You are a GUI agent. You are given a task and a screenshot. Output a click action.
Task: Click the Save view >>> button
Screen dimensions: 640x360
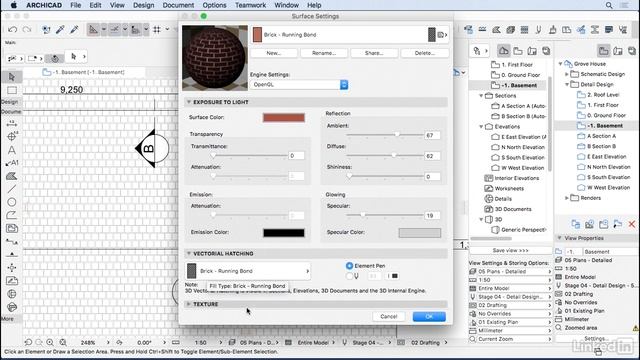(510, 250)
